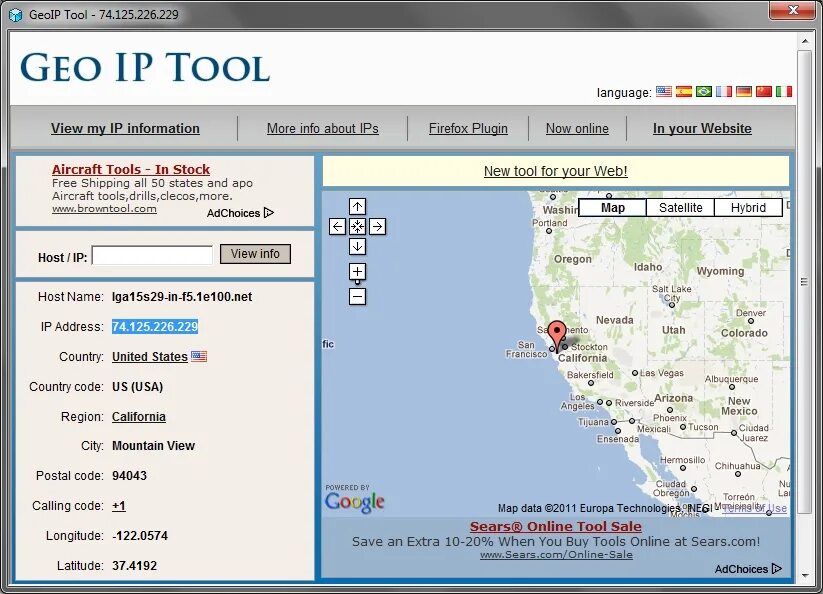Click host name lga15s29-in-f5.1e100.net
The image size is (823, 594).
pyautogui.click(x=182, y=297)
